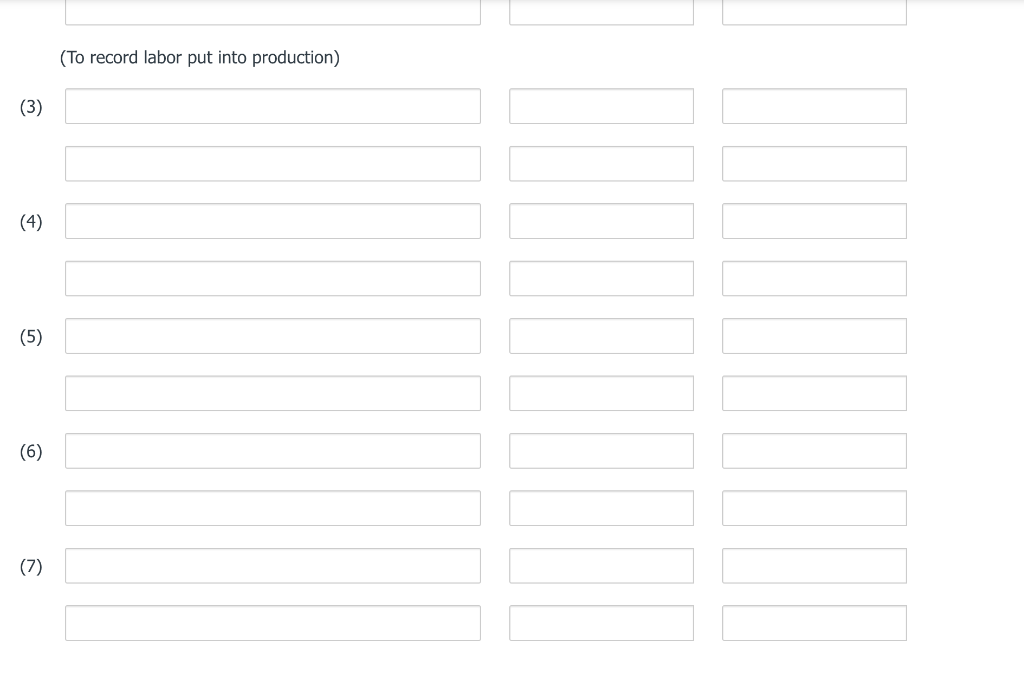Image resolution: width=1024 pixels, height=680 pixels.
Task: Click the first account title field of entry (4)
Action: point(272,220)
